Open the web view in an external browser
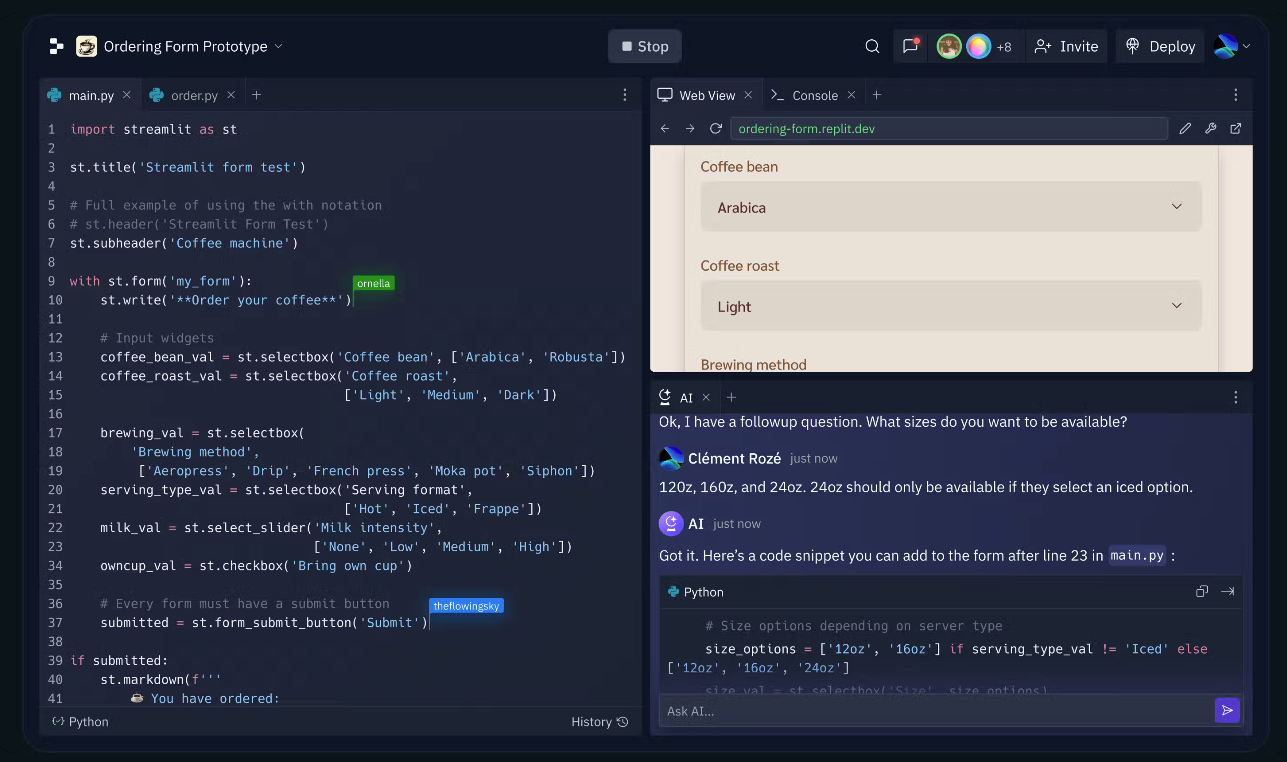The height and width of the screenshot is (762, 1287). pyautogui.click(x=1236, y=128)
